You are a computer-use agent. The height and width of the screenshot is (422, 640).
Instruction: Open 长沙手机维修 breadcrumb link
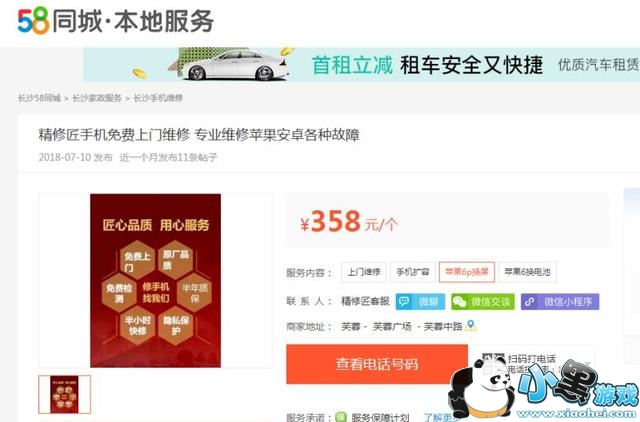click(x=158, y=98)
